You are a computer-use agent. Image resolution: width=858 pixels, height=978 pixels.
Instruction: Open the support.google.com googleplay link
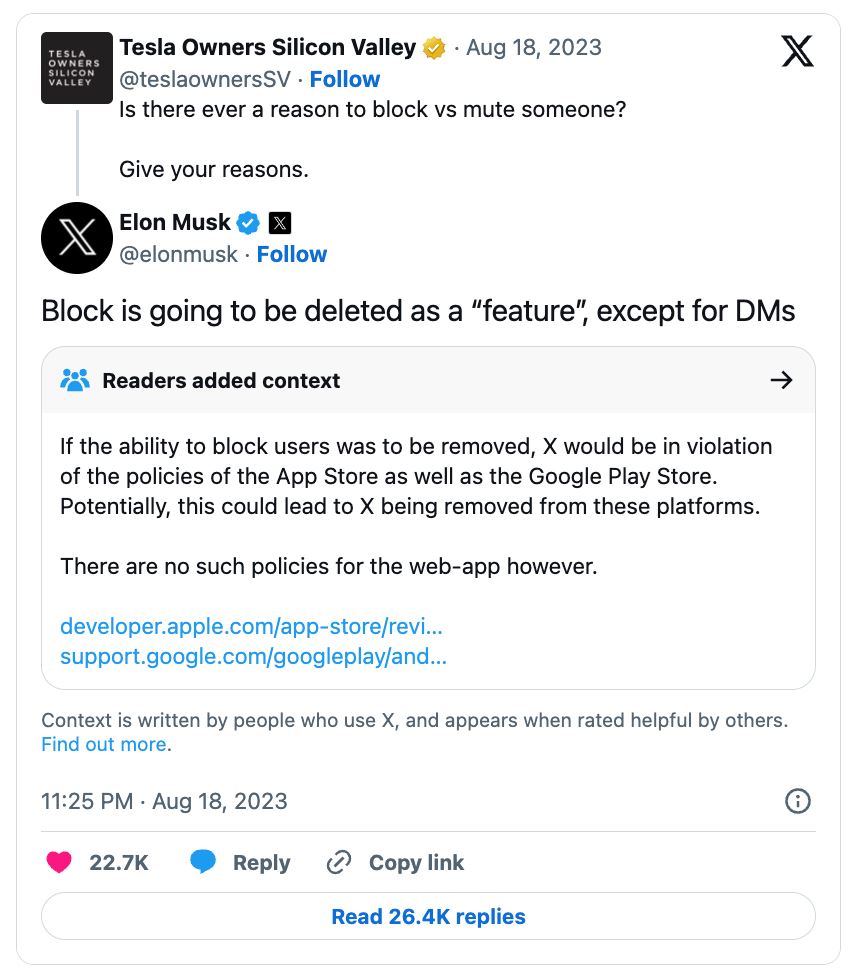pyautogui.click(x=253, y=656)
